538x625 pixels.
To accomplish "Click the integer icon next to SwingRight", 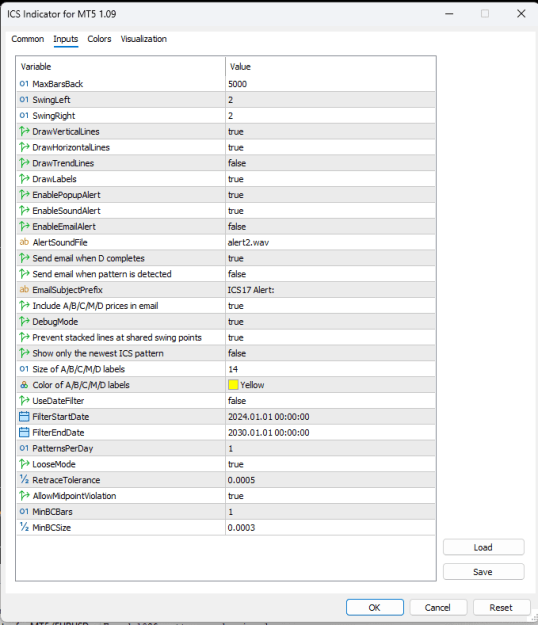I will [24, 116].
